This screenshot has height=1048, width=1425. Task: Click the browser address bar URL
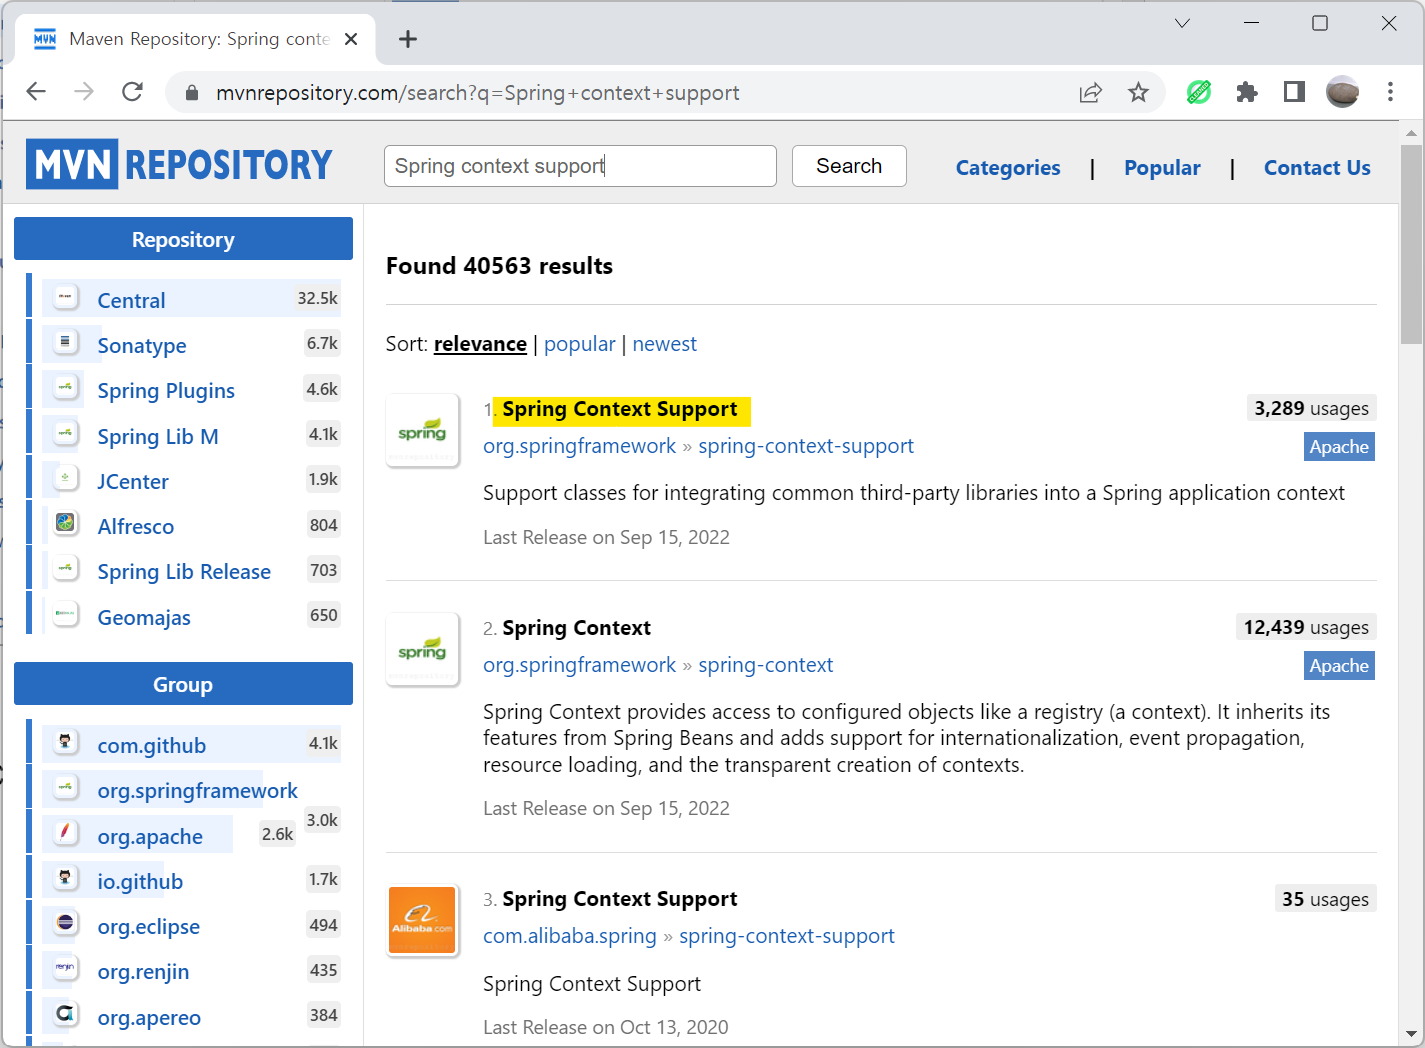pos(478,93)
